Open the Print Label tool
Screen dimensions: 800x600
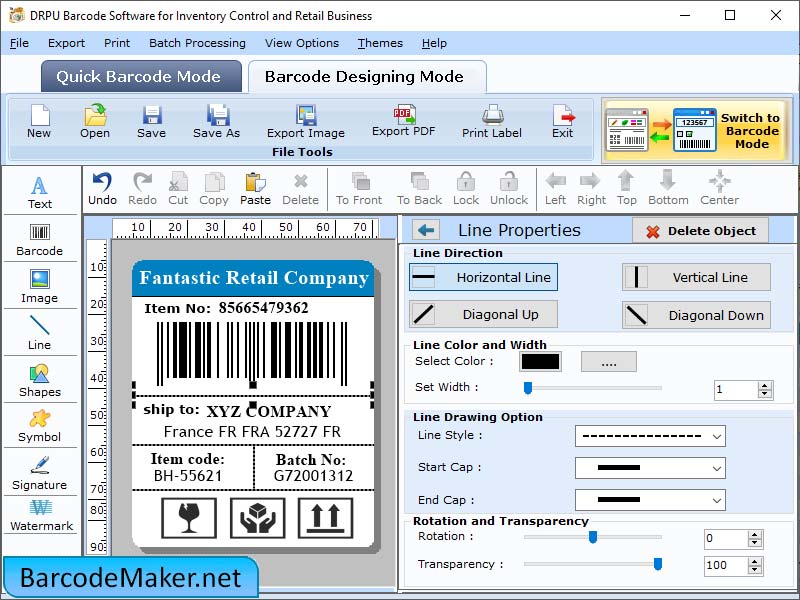(491, 122)
